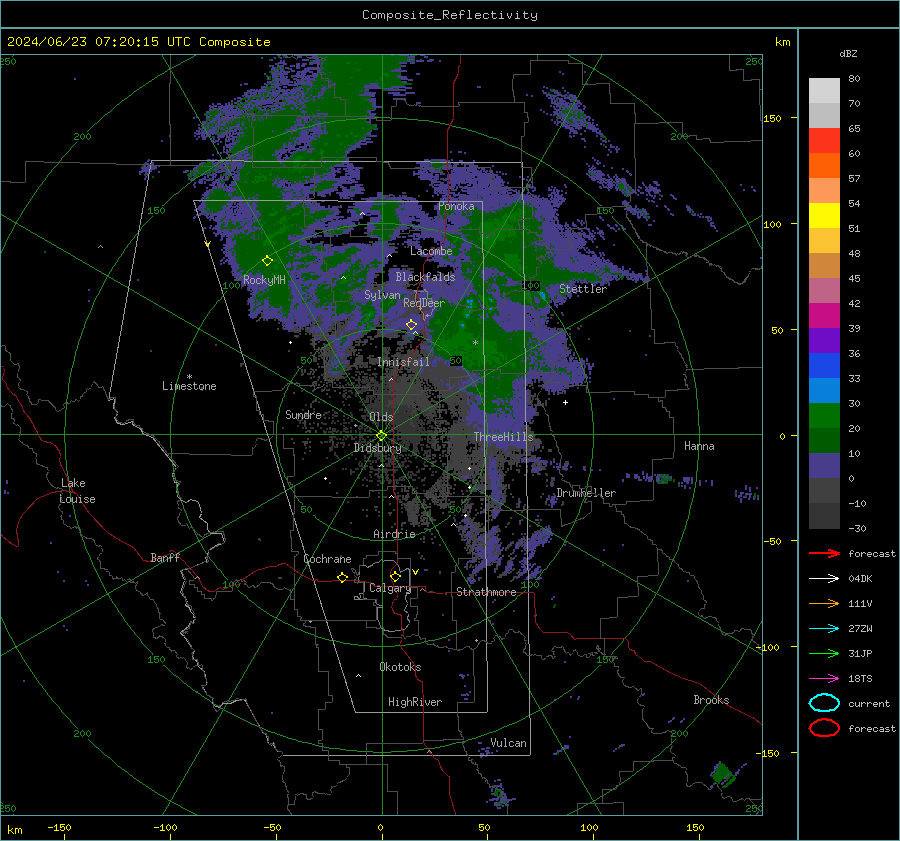Click the ThreeHills city label
Image resolution: width=900 pixels, height=841 pixels.
503,437
